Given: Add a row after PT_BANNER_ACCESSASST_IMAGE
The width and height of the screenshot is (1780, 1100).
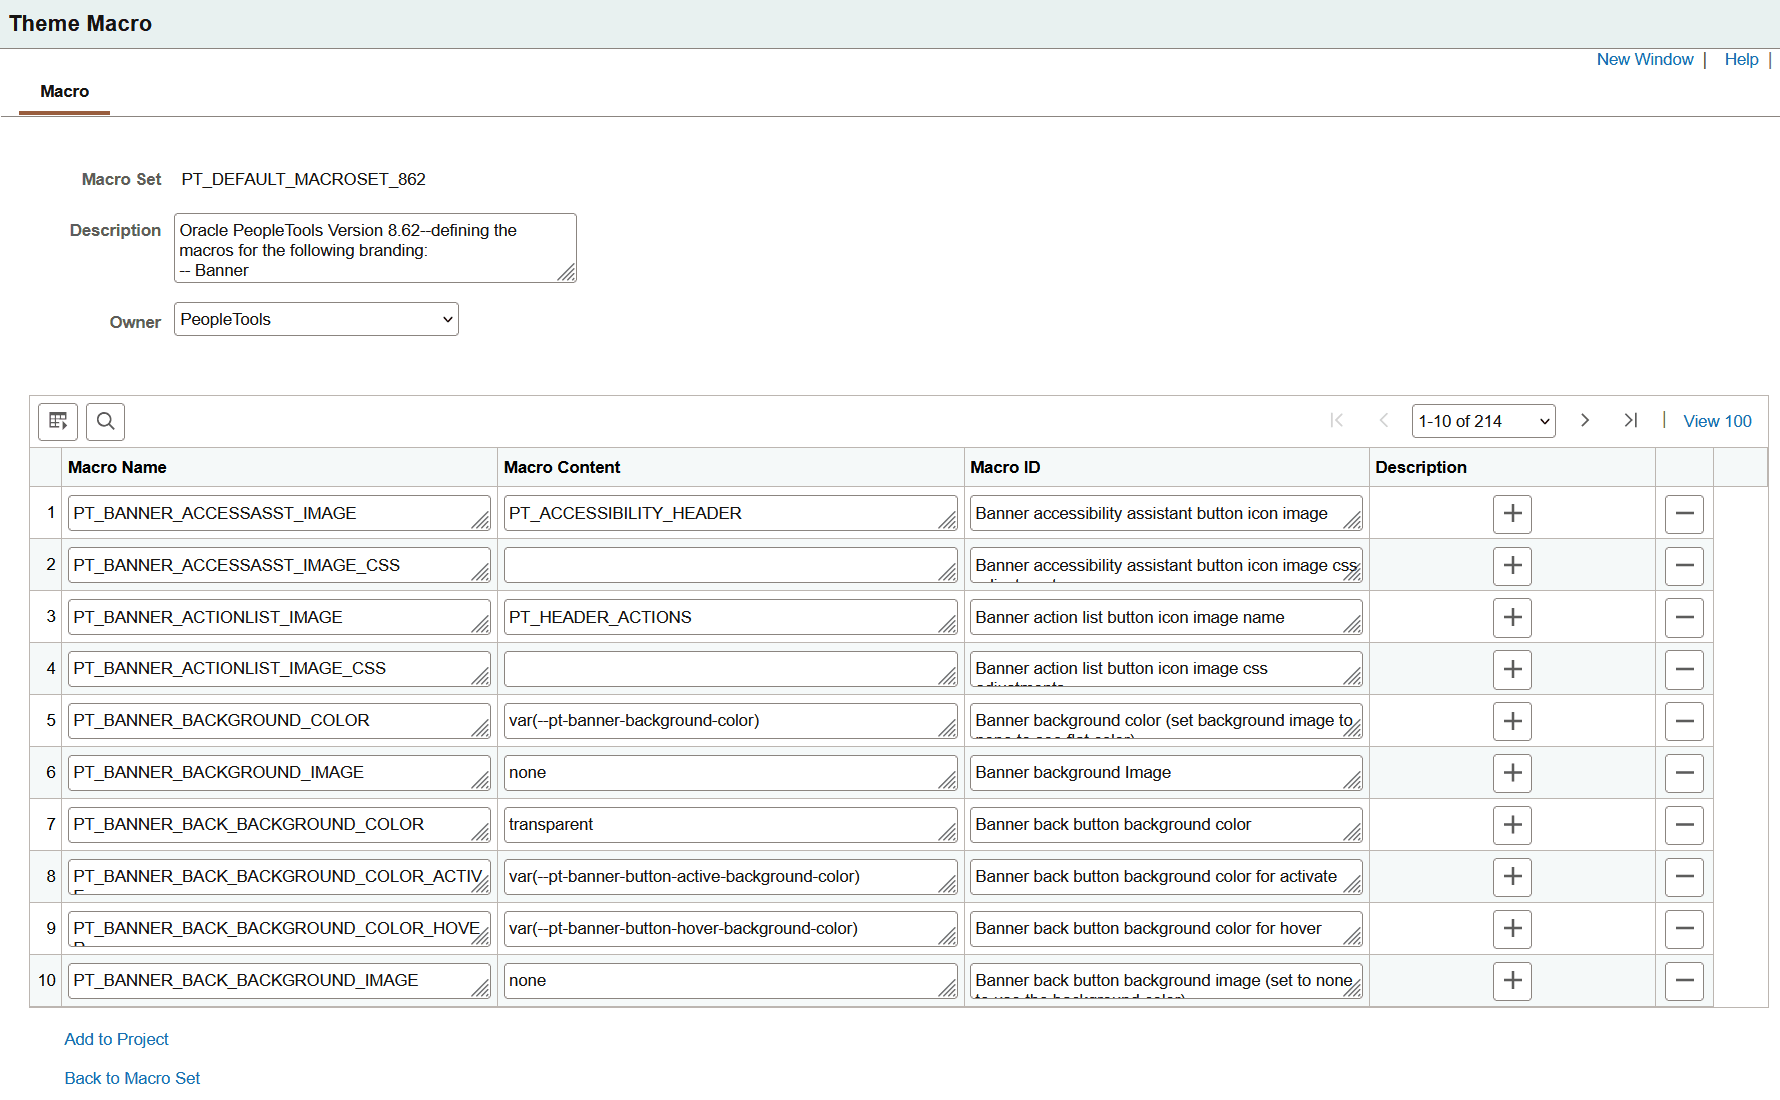Looking at the screenshot, I should pos(1512,514).
